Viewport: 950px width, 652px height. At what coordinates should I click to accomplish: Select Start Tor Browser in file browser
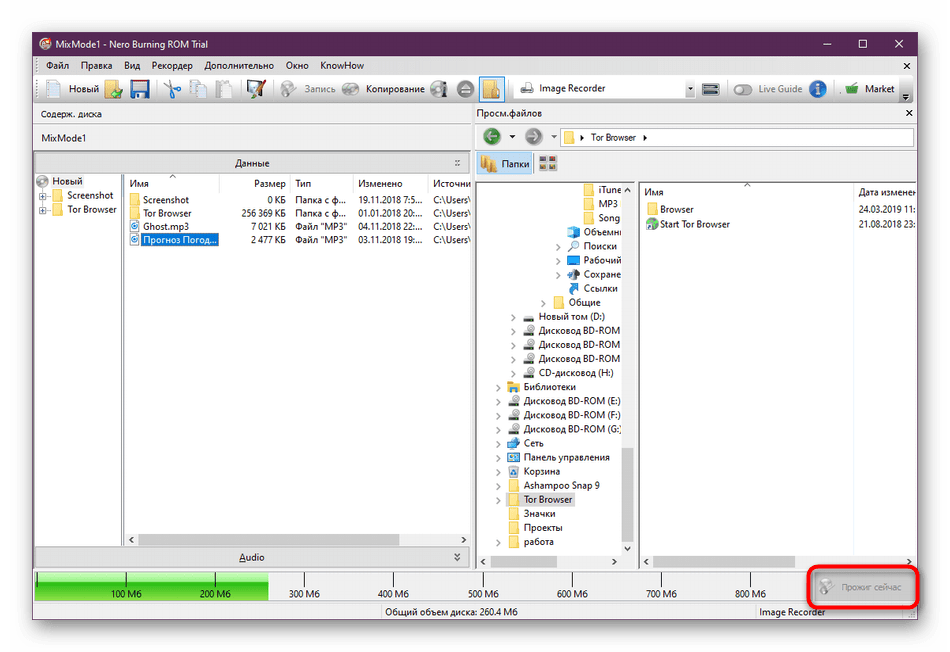coord(688,224)
